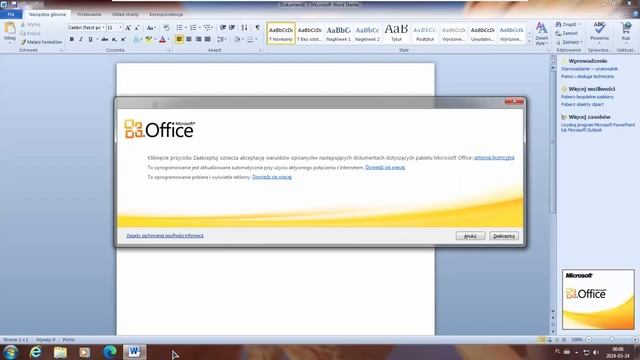
Task: Open the Windows Start button
Action: pyautogui.click(x=10, y=352)
